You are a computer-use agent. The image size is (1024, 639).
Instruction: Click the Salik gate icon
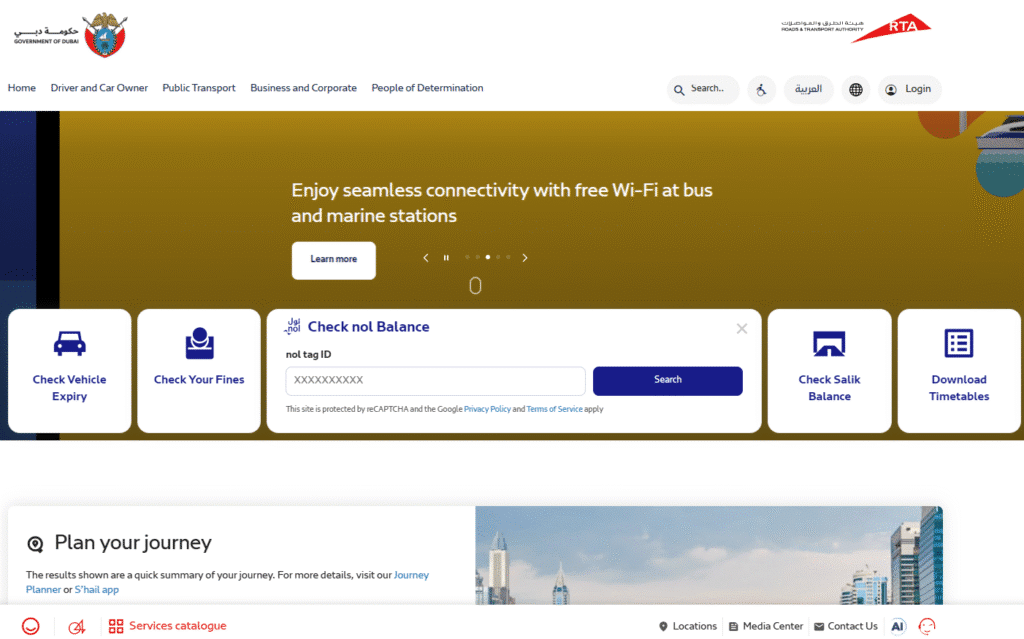pos(829,343)
